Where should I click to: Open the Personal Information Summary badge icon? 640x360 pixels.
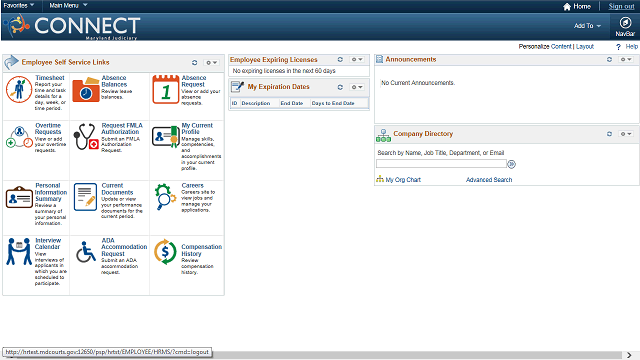[x=19, y=197]
